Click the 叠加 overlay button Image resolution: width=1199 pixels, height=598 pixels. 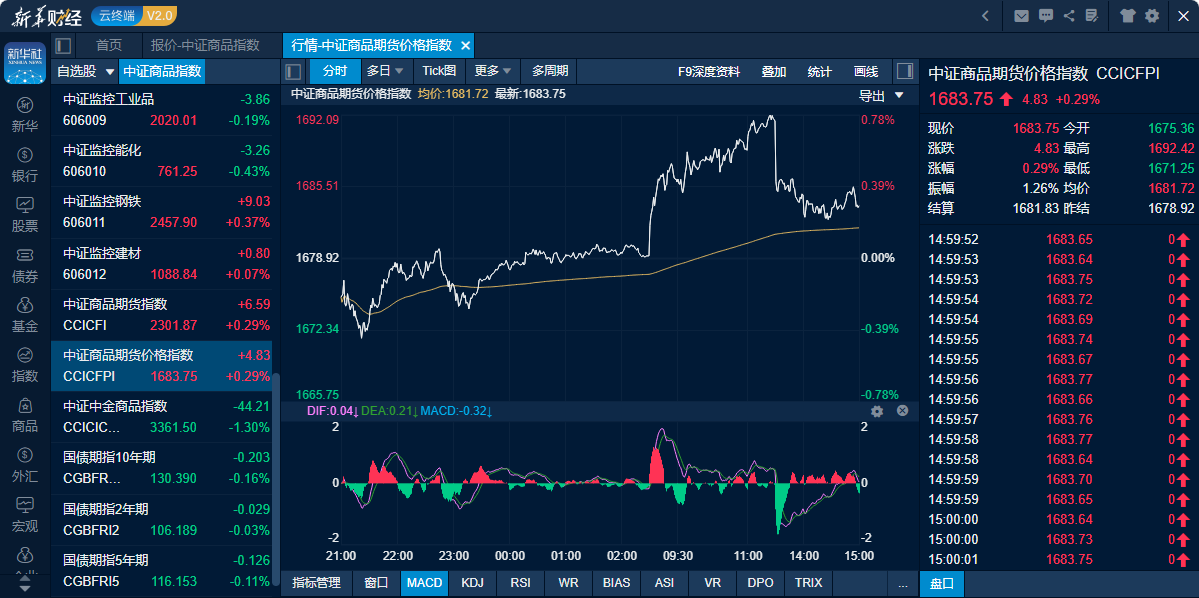click(774, 72)
